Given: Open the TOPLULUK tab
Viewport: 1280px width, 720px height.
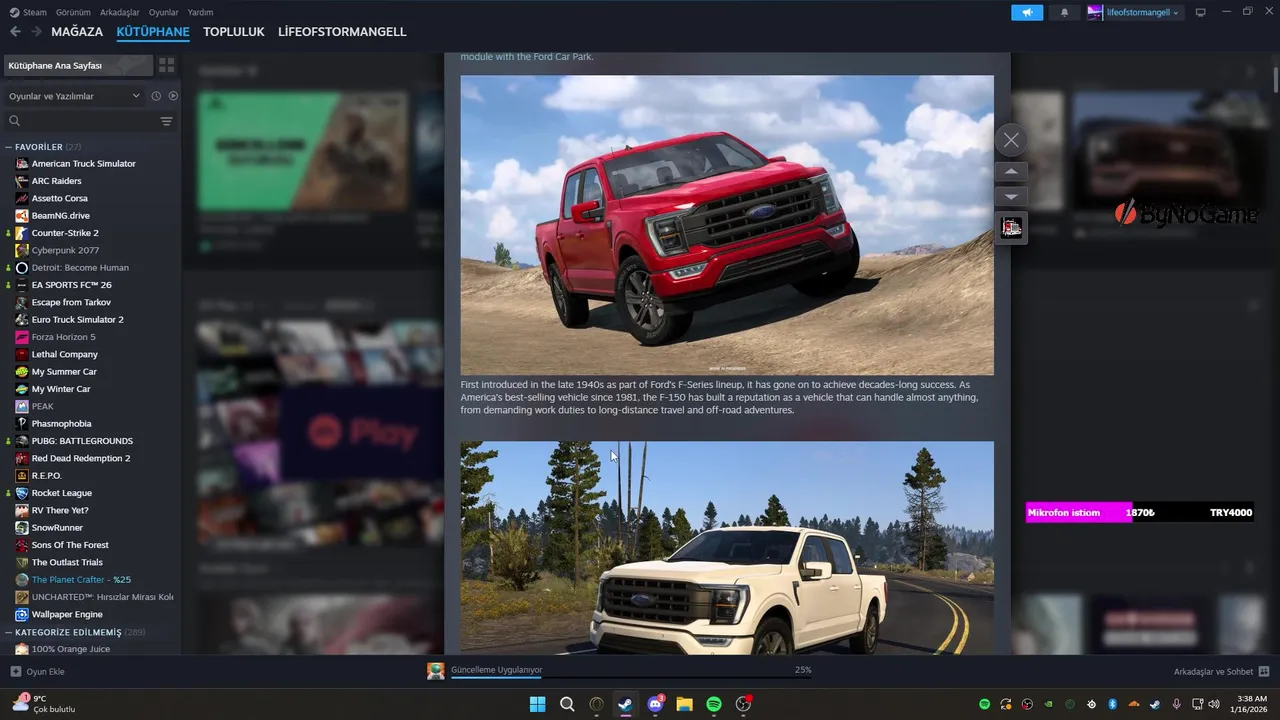Looking at the screenshot, I should pos(233,32).
